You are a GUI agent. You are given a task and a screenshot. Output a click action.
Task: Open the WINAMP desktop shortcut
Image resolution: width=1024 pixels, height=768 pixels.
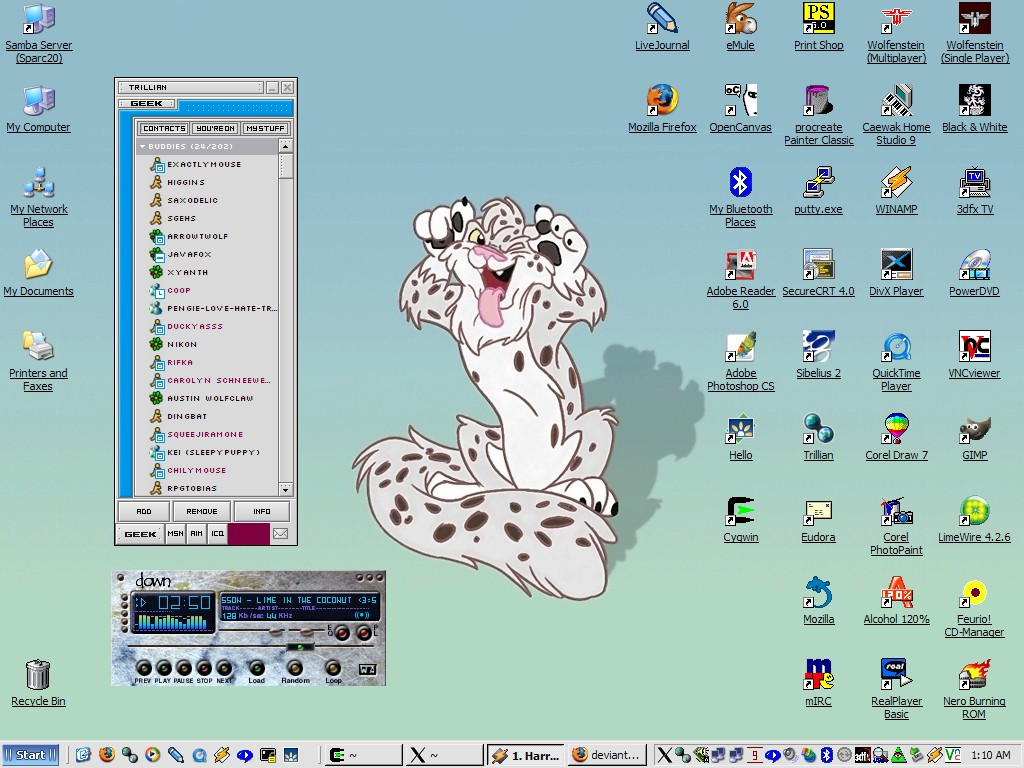point(896,191)
